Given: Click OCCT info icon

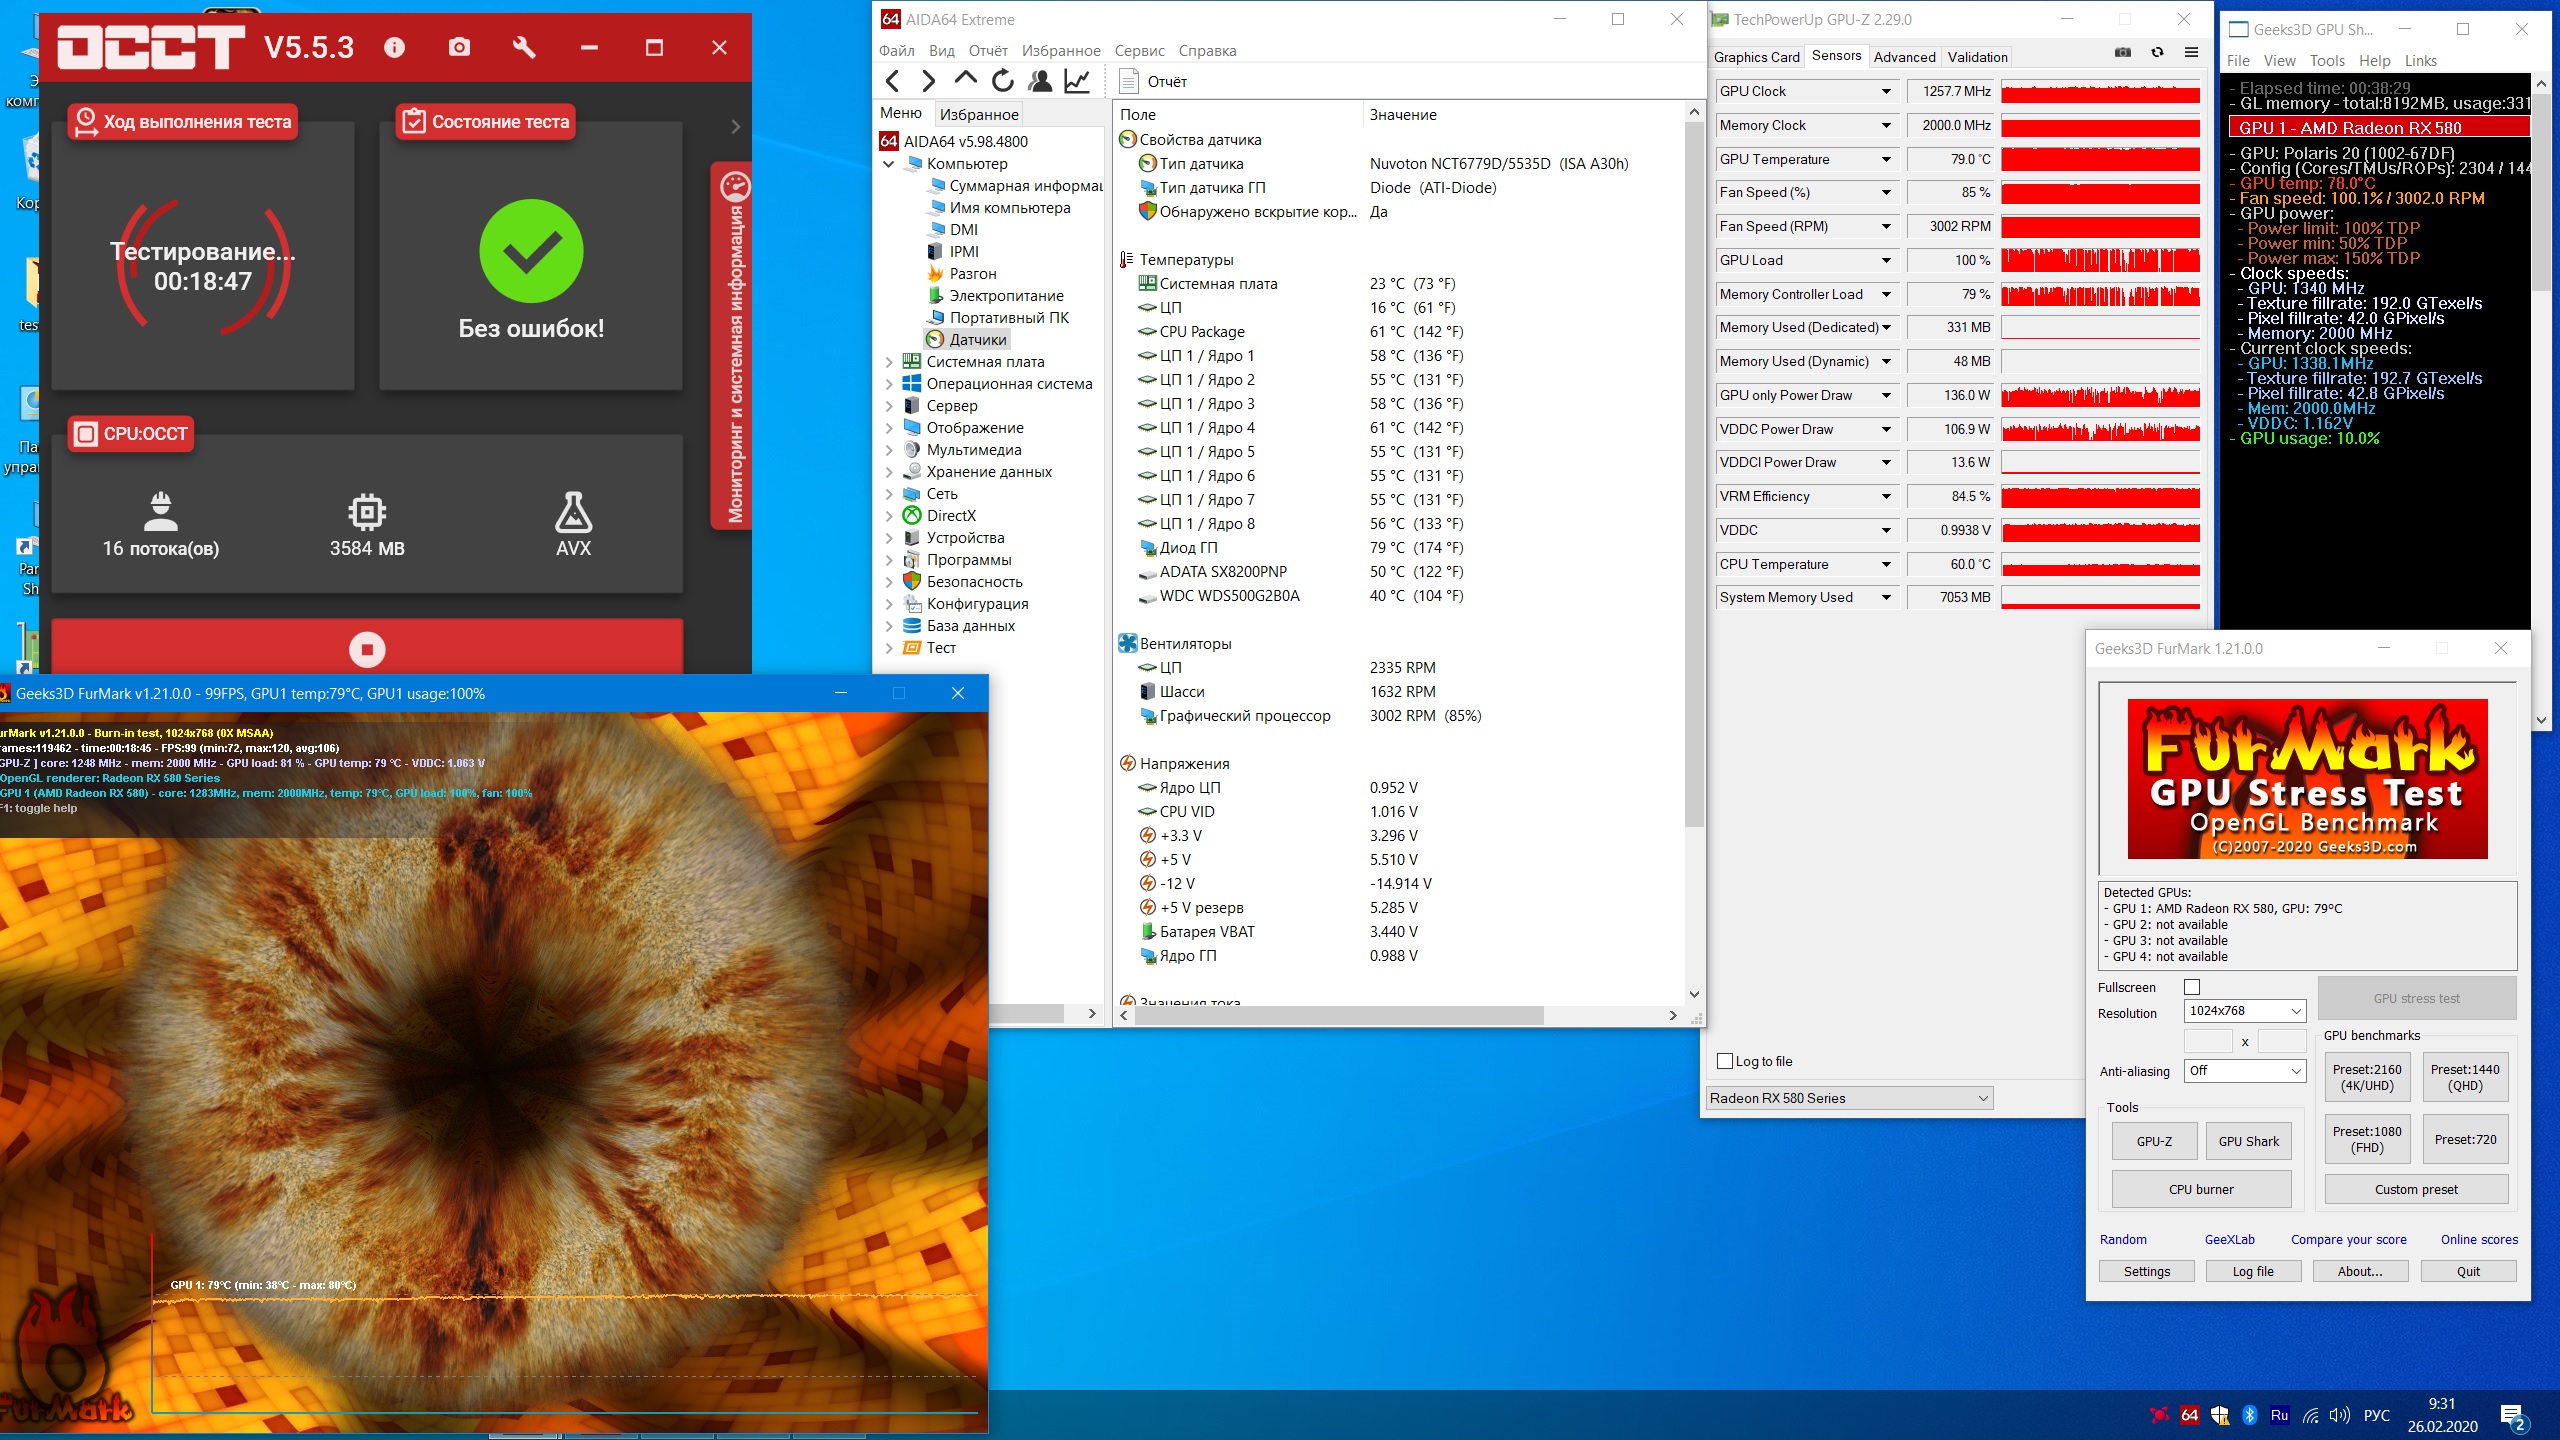Looking at the screenshot, I should point(394,47).
